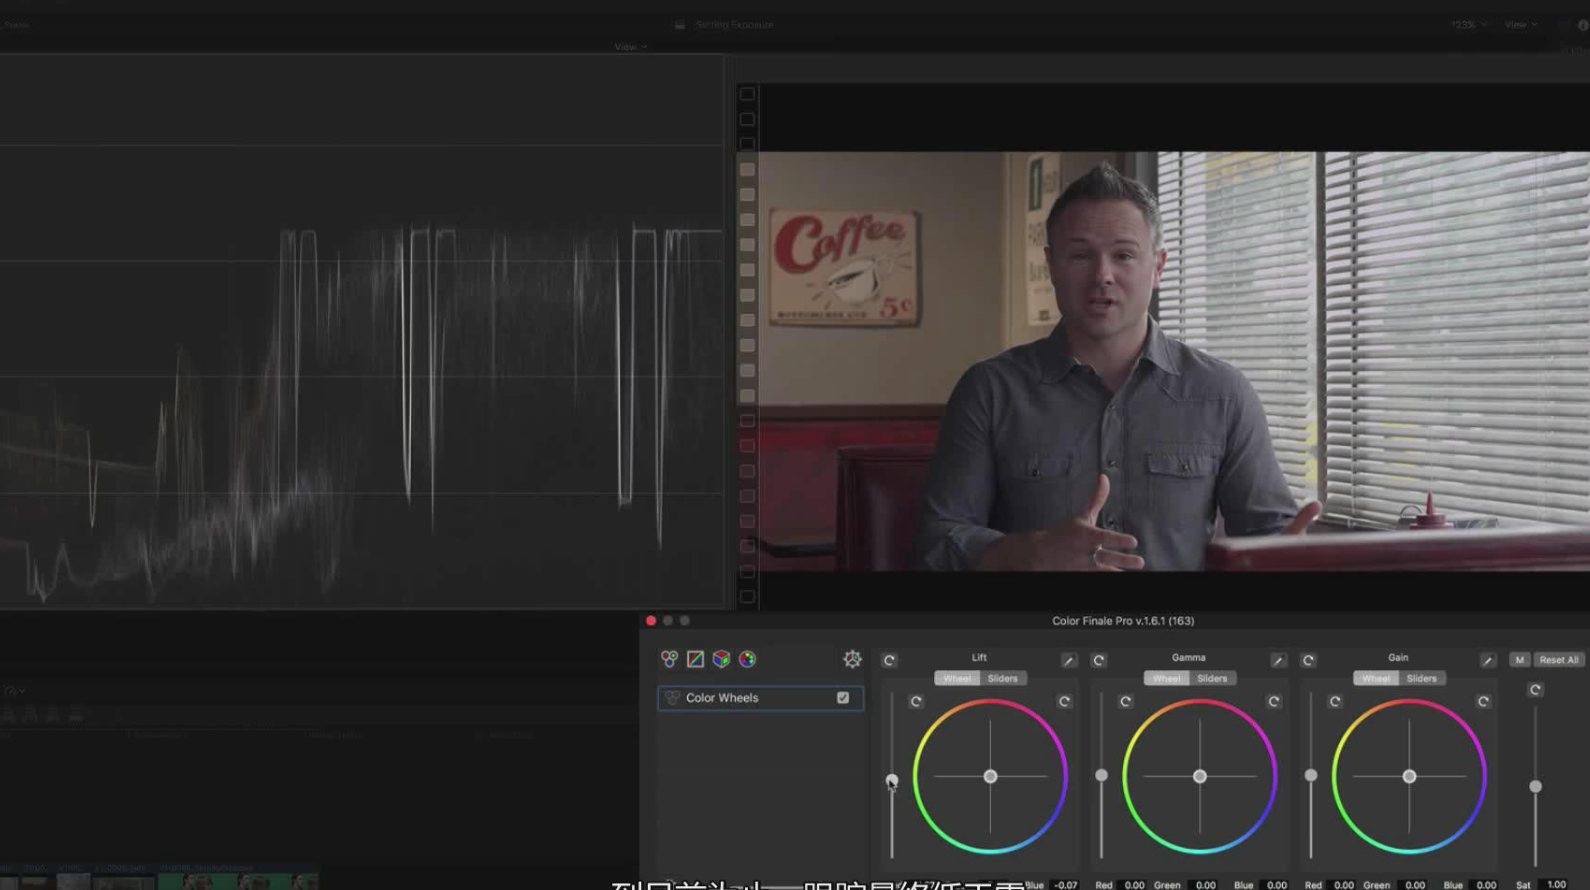This screenshot has width=1590, height=890.
Task: Click the luma waveform scope display
Action: 362,332
